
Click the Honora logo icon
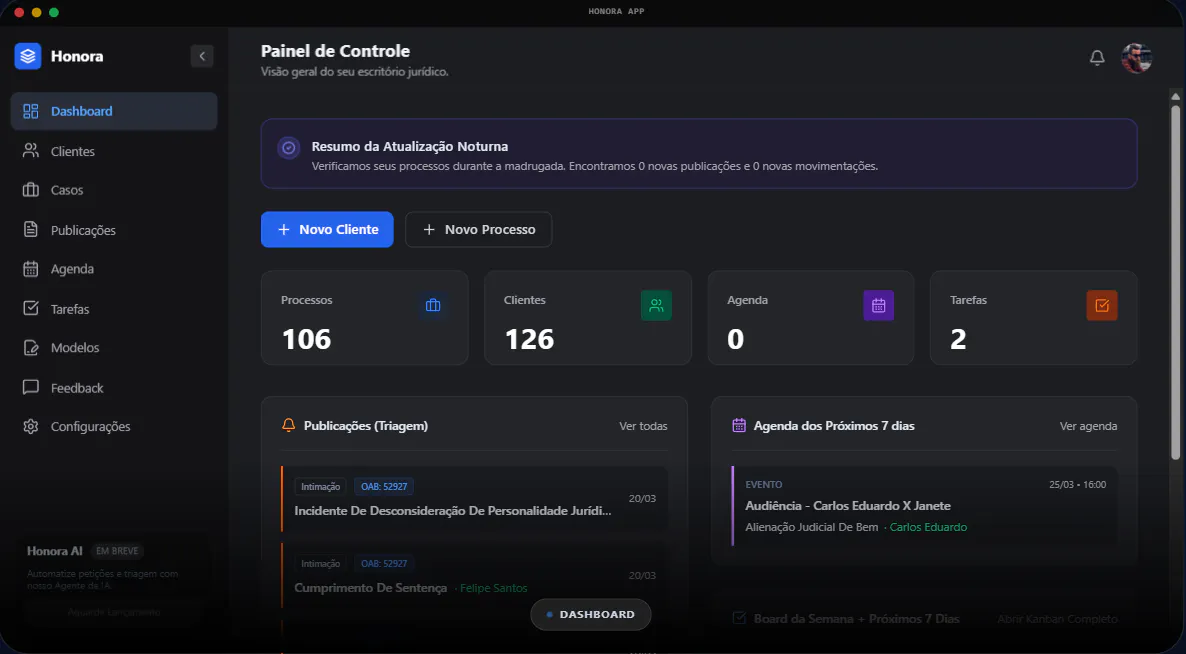(28, 56)
